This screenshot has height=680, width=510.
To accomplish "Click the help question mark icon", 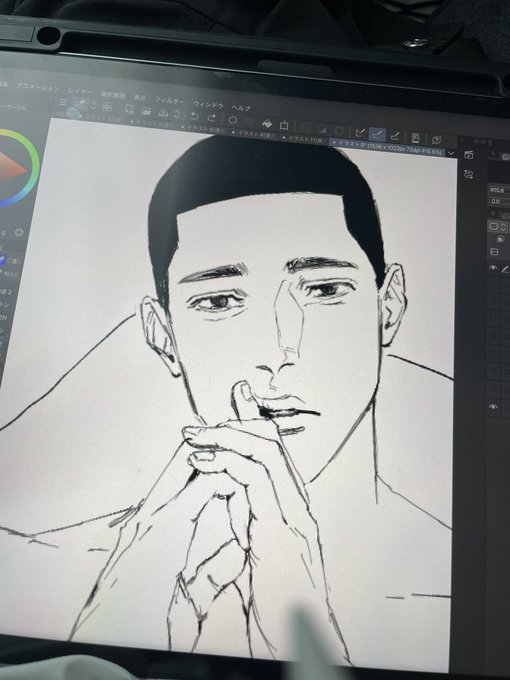I will click(436, 140).
